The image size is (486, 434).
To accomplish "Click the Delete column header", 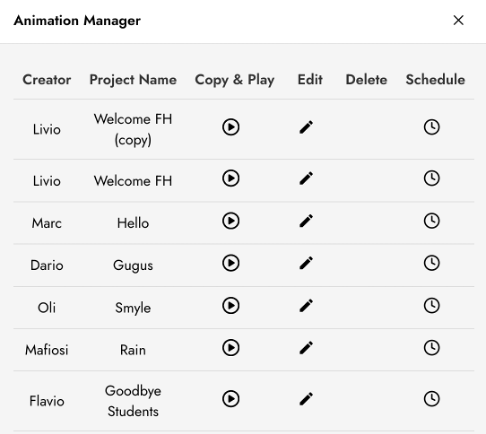I will click(x=366, y=80).
